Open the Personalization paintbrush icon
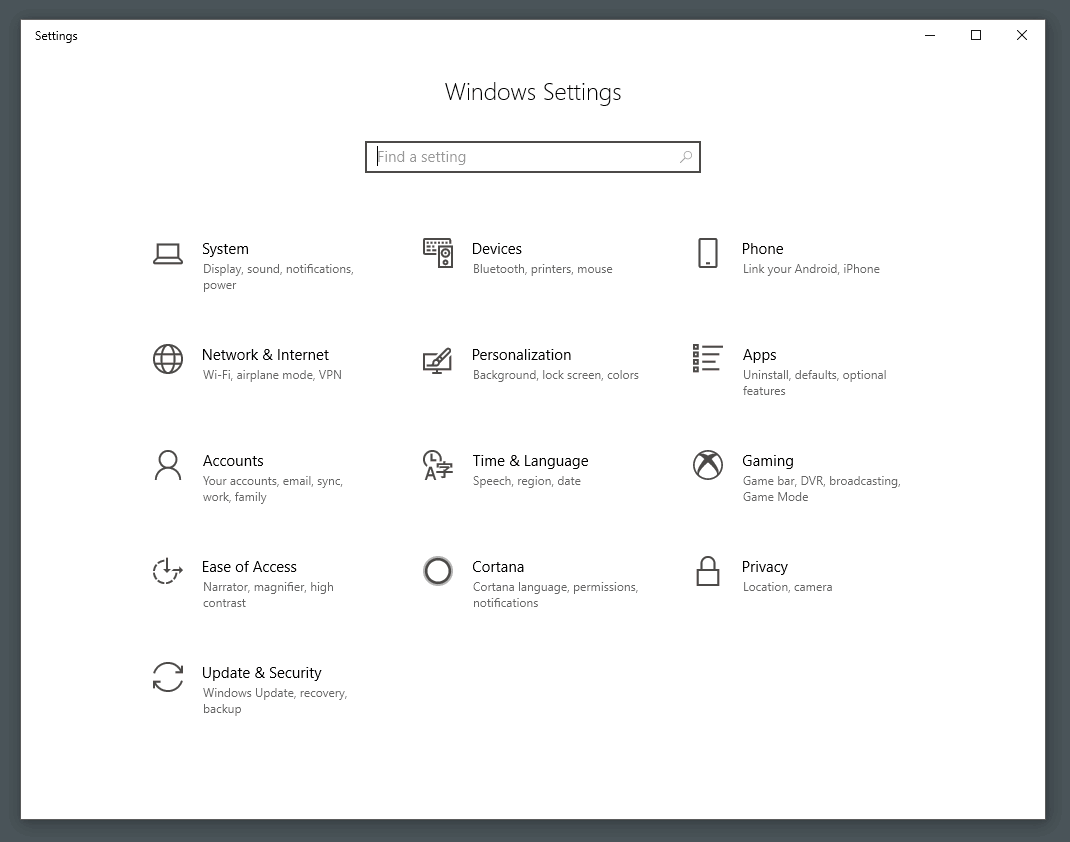This screenshot has width=1070, height=842. pyautogui.click(x=437, y=360)
